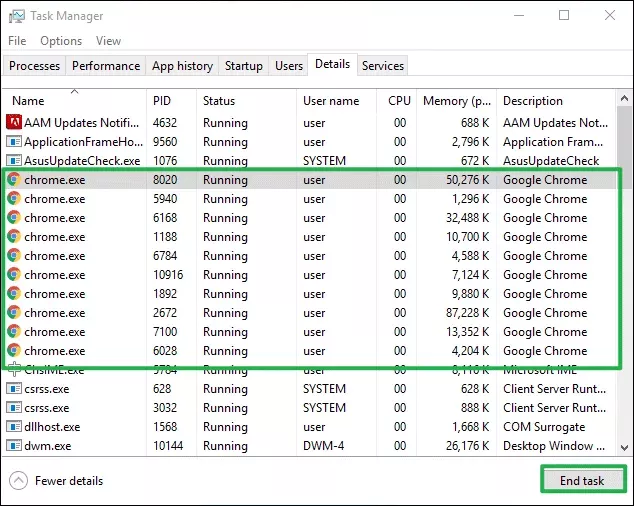634x506 pixels.
Task: Click the ApplicationFrameHost process icon
Action: pyautogui.click(x=14, y=142)
